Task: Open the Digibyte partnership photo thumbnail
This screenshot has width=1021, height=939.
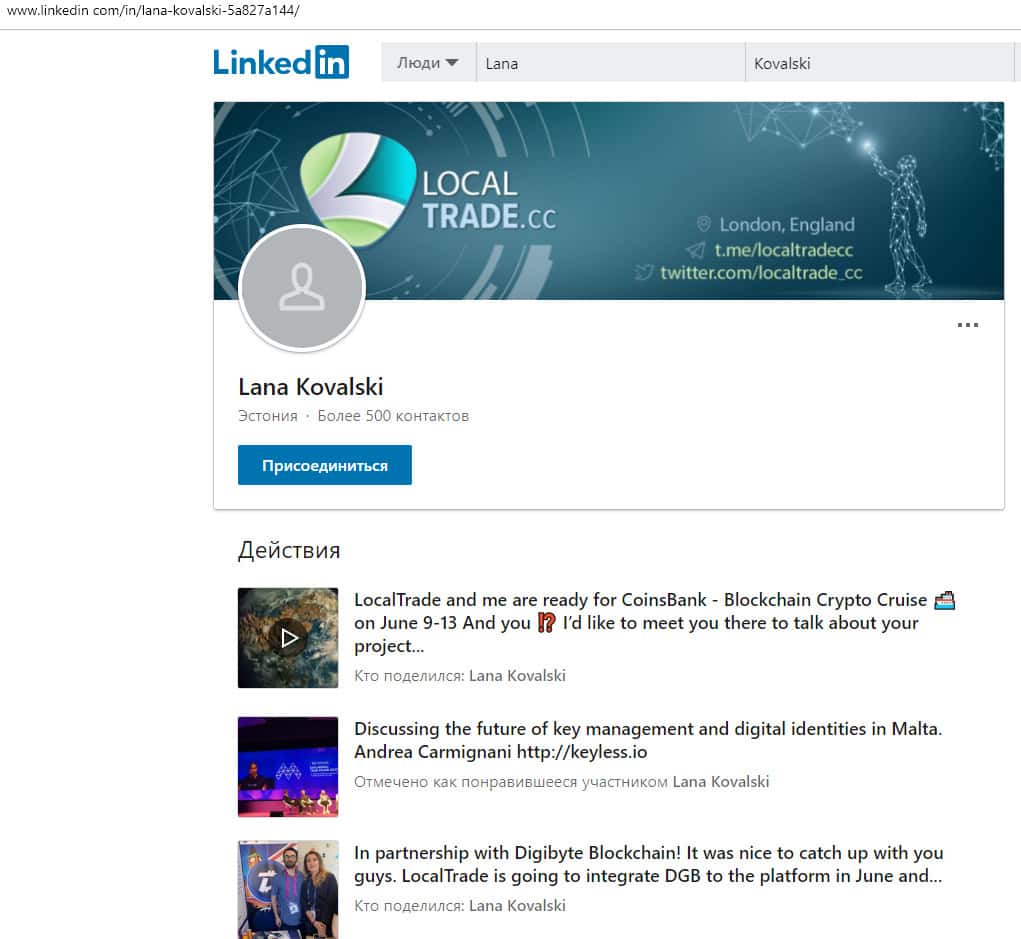Action: 288,890
